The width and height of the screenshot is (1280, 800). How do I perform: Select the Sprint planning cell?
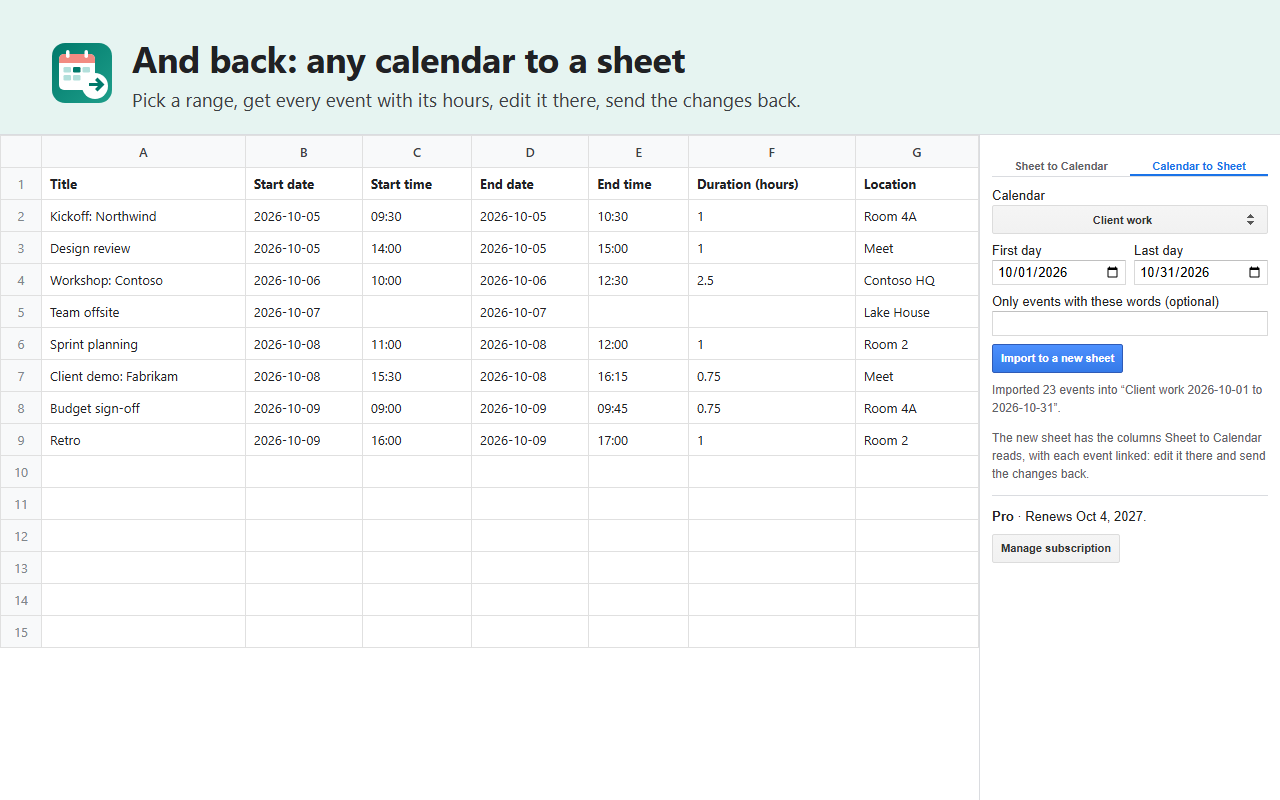tap(143, 344)
